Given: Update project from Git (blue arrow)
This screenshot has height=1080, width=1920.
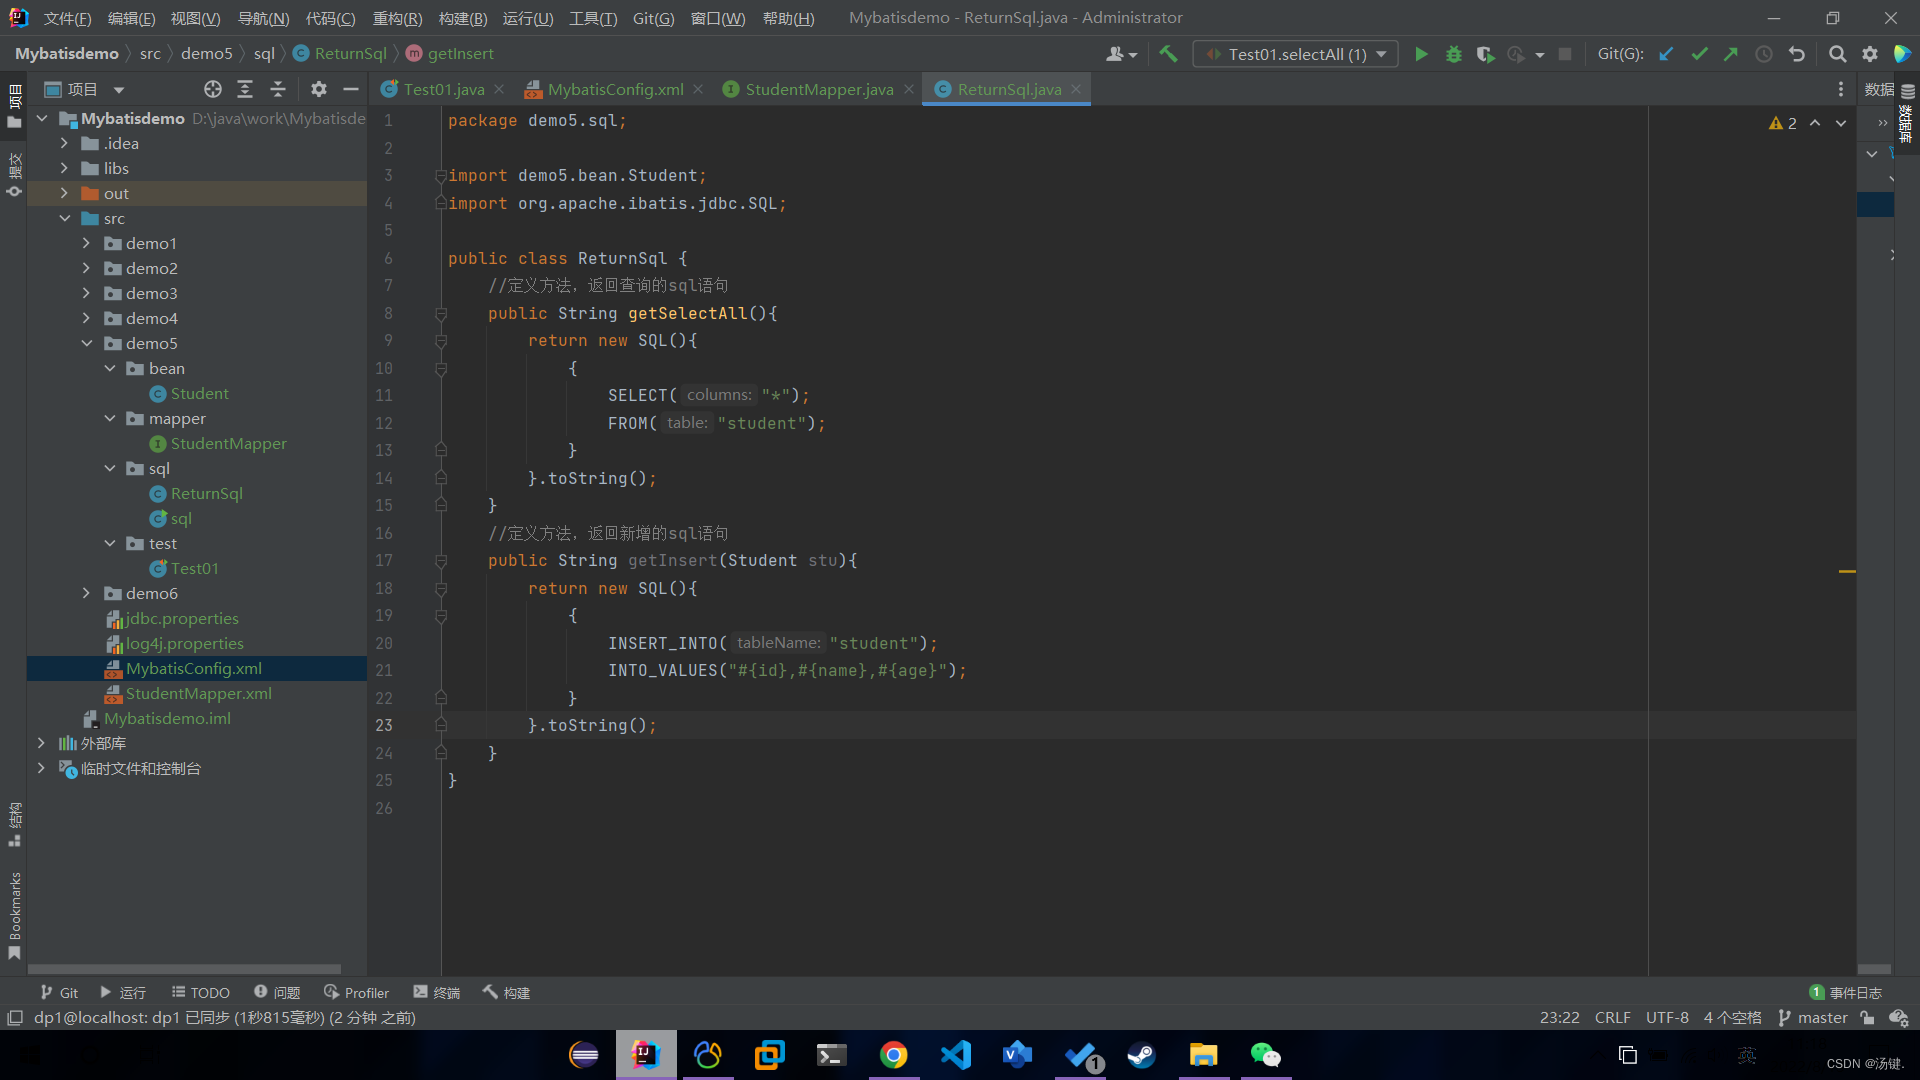Looking at the screenshot, I should click(1666, 54).
